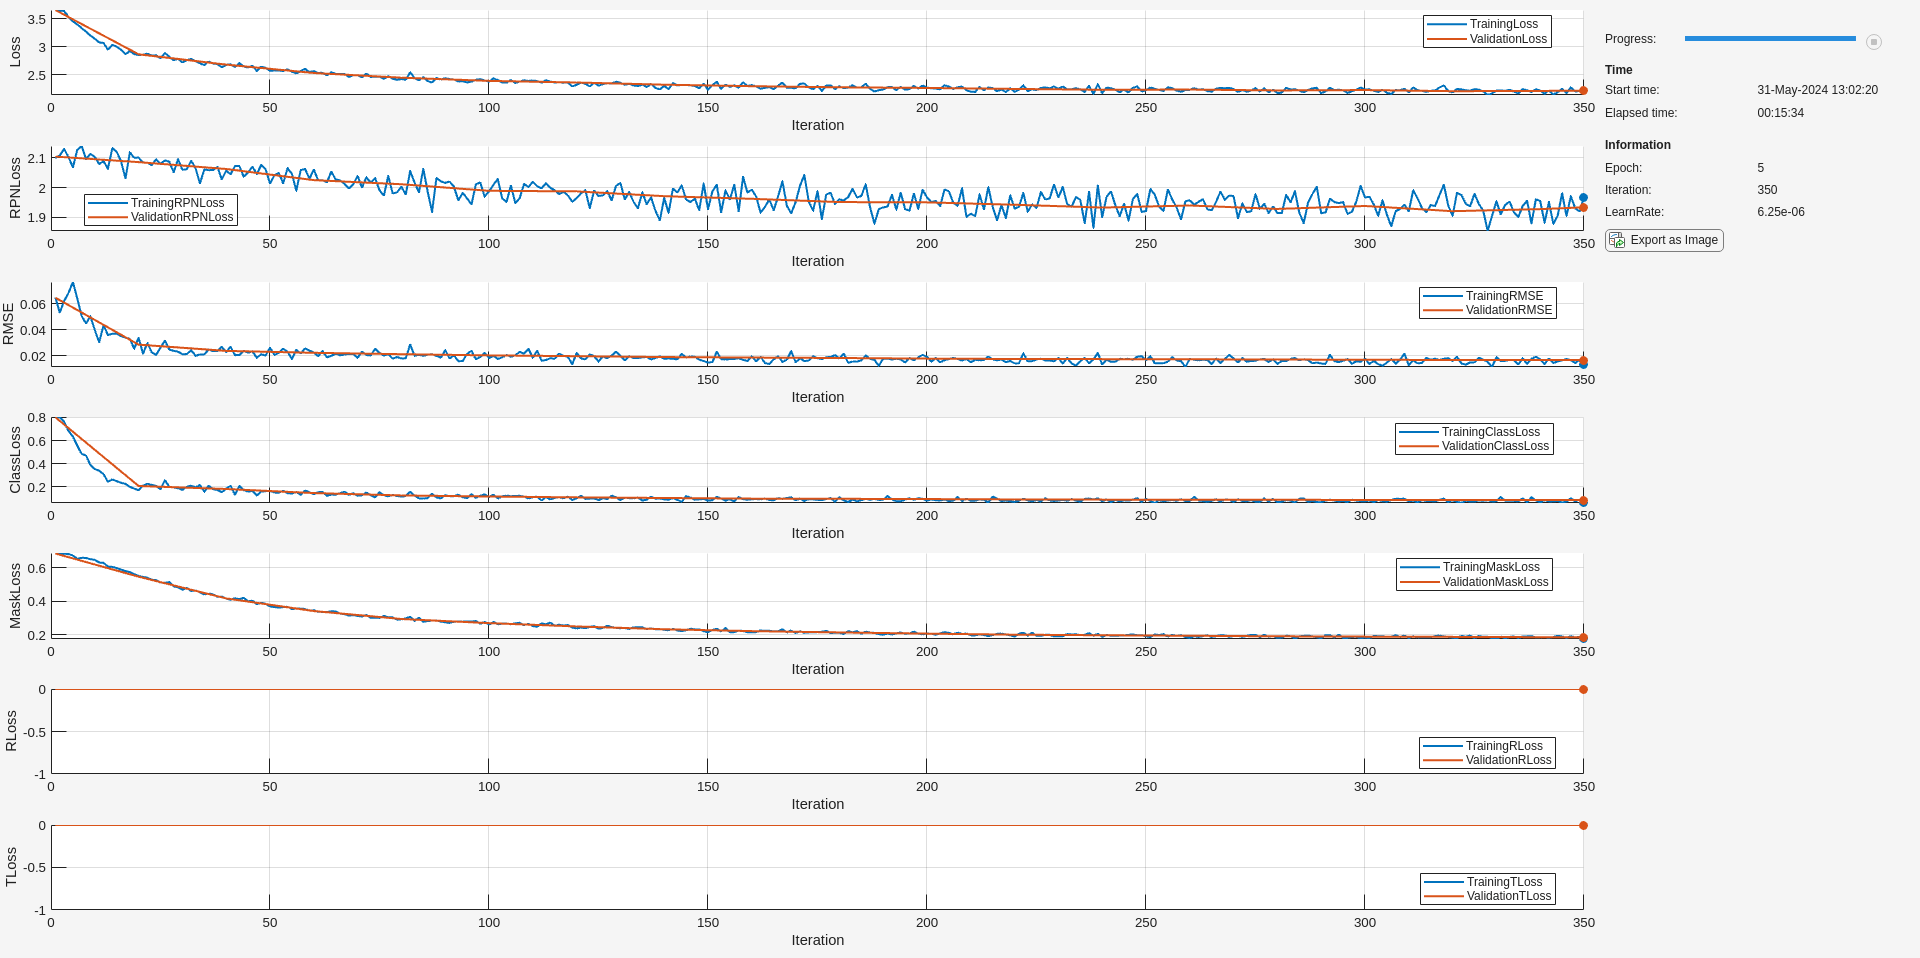Image resolution: width=1920 pixels, height=958 pixels.
Task: Click the stop training button
Action: [x=1874, y=42]
